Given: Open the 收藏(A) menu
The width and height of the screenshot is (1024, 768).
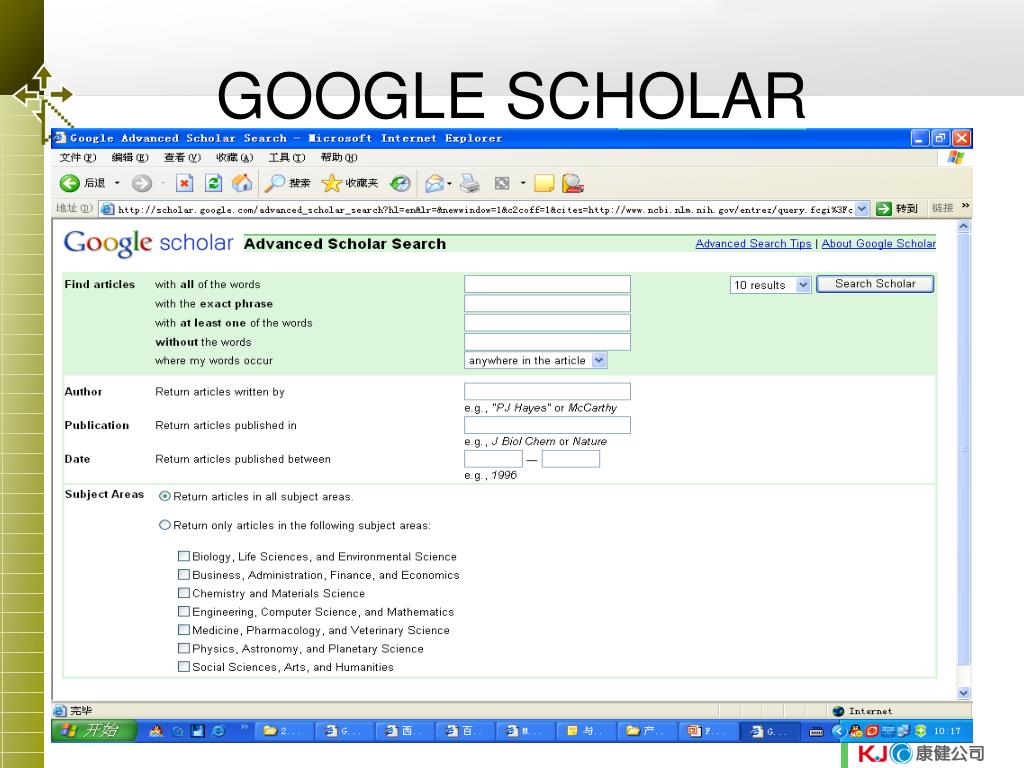Looking at the screenshot, I should (x=234, y=157).
